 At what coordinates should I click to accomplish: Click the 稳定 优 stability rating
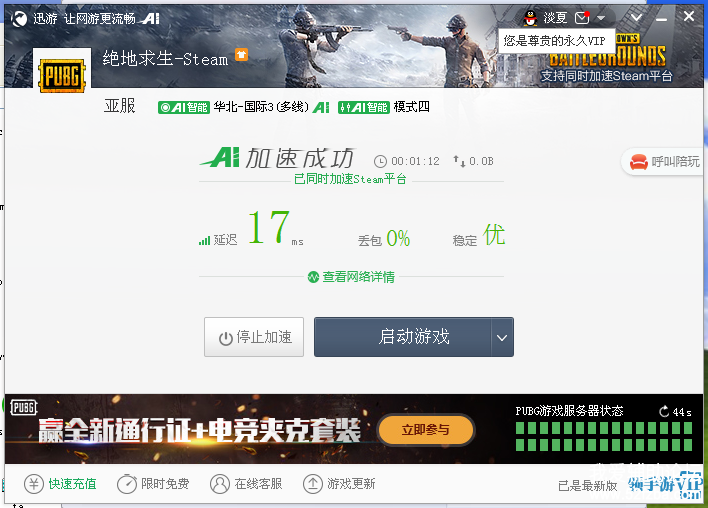[479, 236]
